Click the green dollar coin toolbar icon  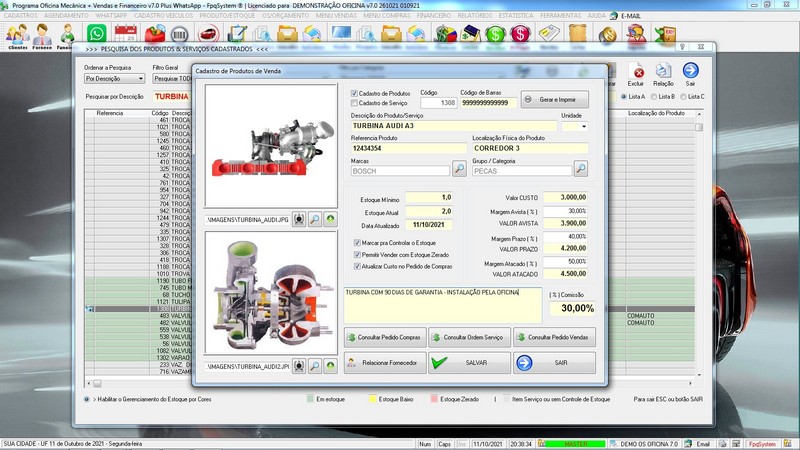pyautogui.click(x=495, y=34)
